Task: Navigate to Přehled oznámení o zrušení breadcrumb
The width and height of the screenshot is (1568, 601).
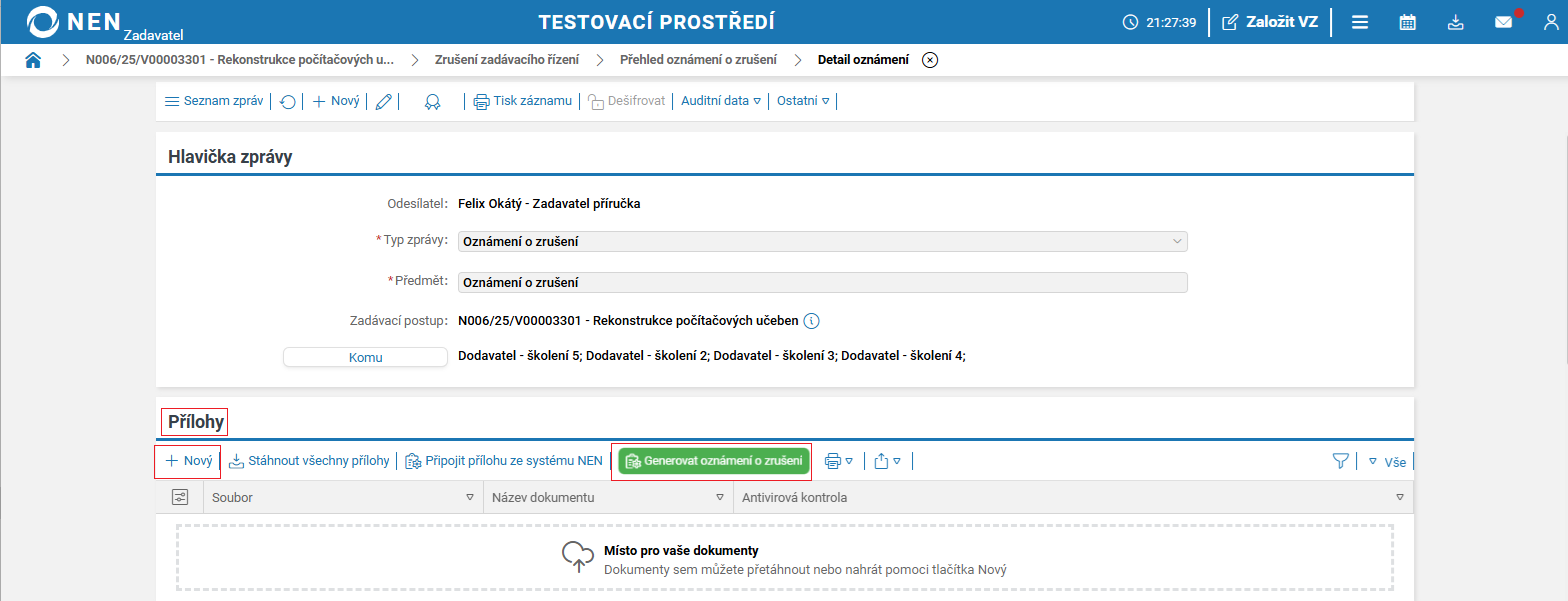Action: point(698,60)
